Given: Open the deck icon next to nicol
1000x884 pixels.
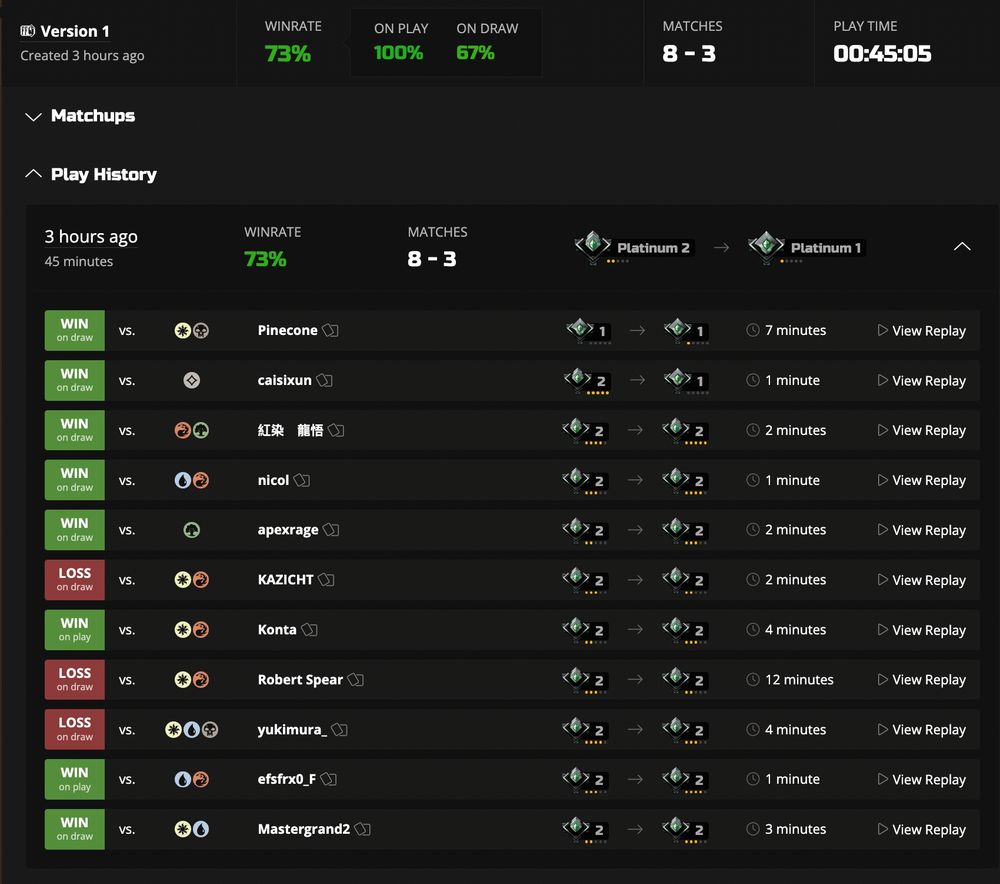Looking at the screenshot, I should (x=302, y=480).
